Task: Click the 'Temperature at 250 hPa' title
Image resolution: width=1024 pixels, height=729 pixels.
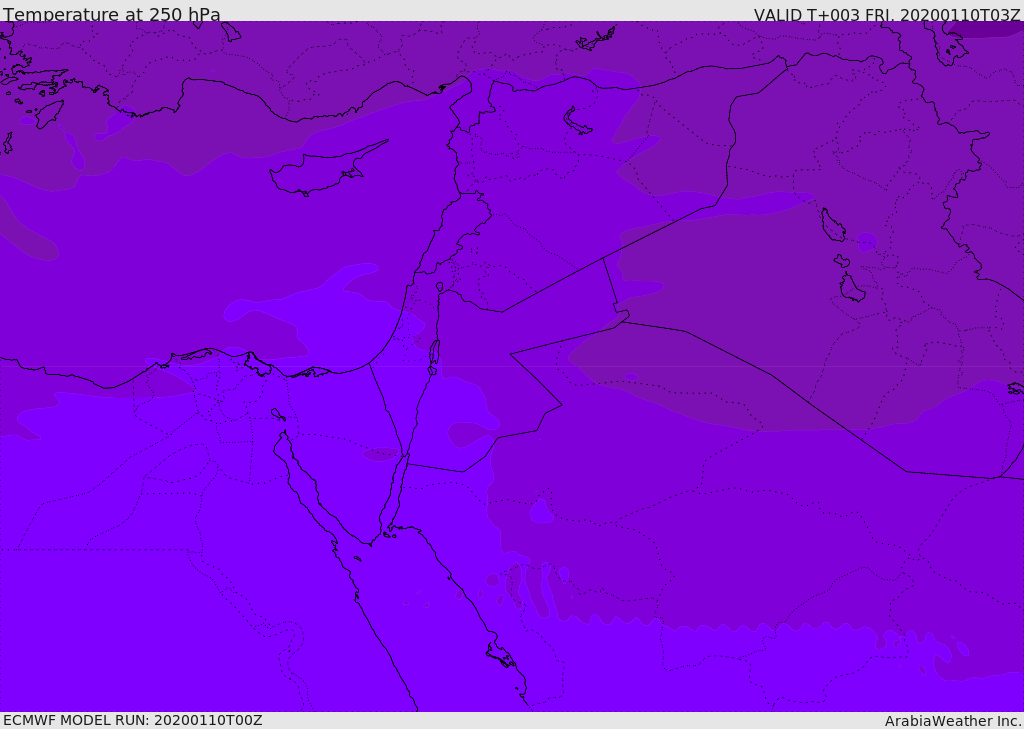Action: [112, 15]
